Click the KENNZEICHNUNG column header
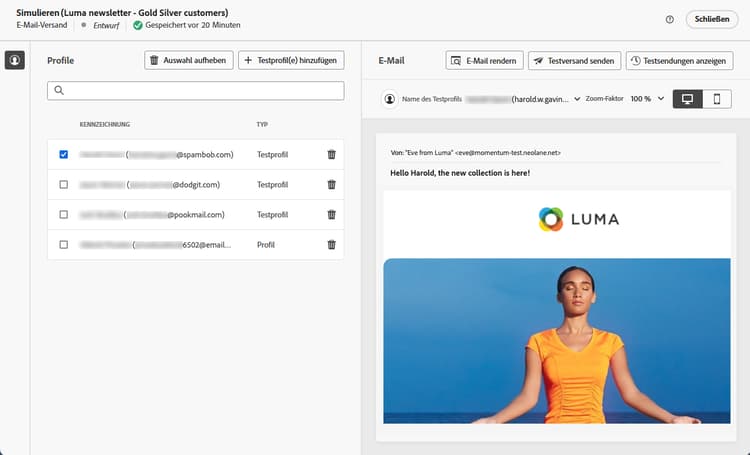 click(x=105, y=124)
